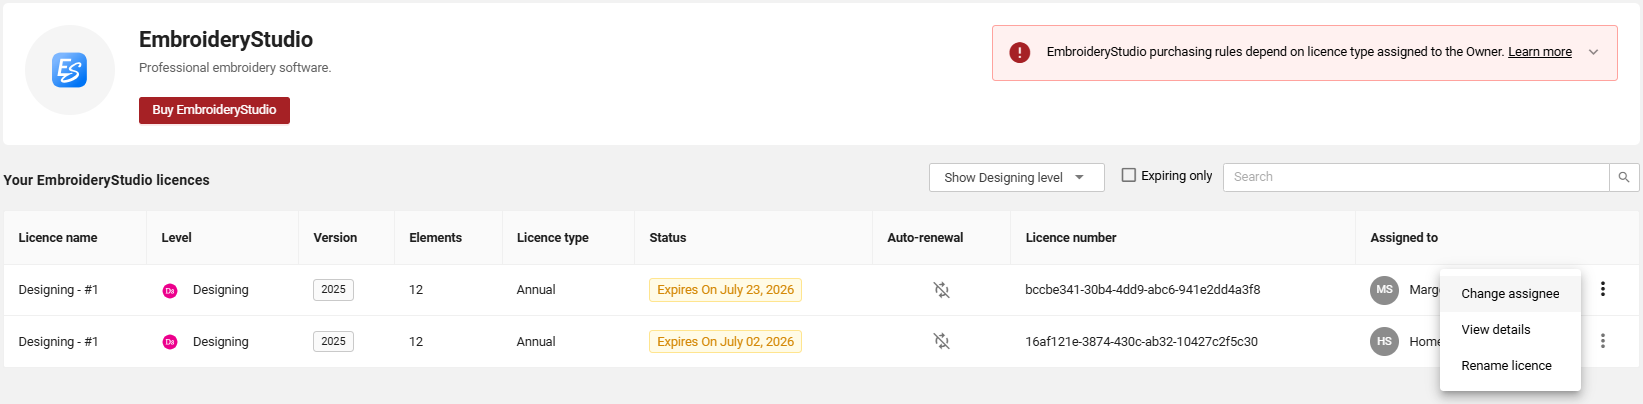Click the red alert exclamation icon
The width and height of the screenshot is (1643, 404).
[x=1019, y=52]
